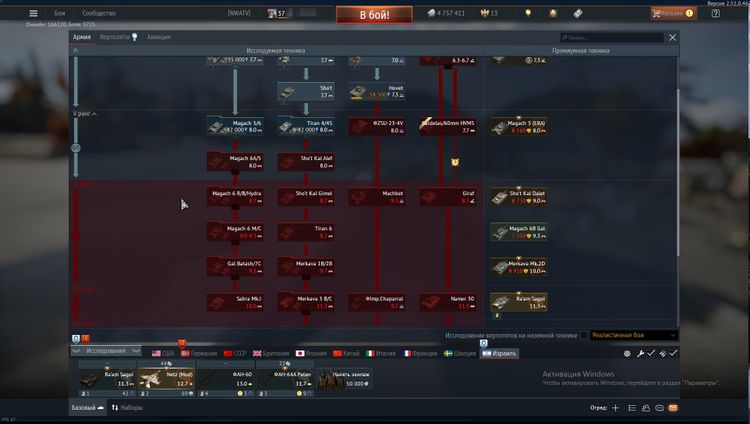This screenshot has width=750, height=424.
Task: Open the gear settings icon above crew slots
Action: [x=627, y=353]
